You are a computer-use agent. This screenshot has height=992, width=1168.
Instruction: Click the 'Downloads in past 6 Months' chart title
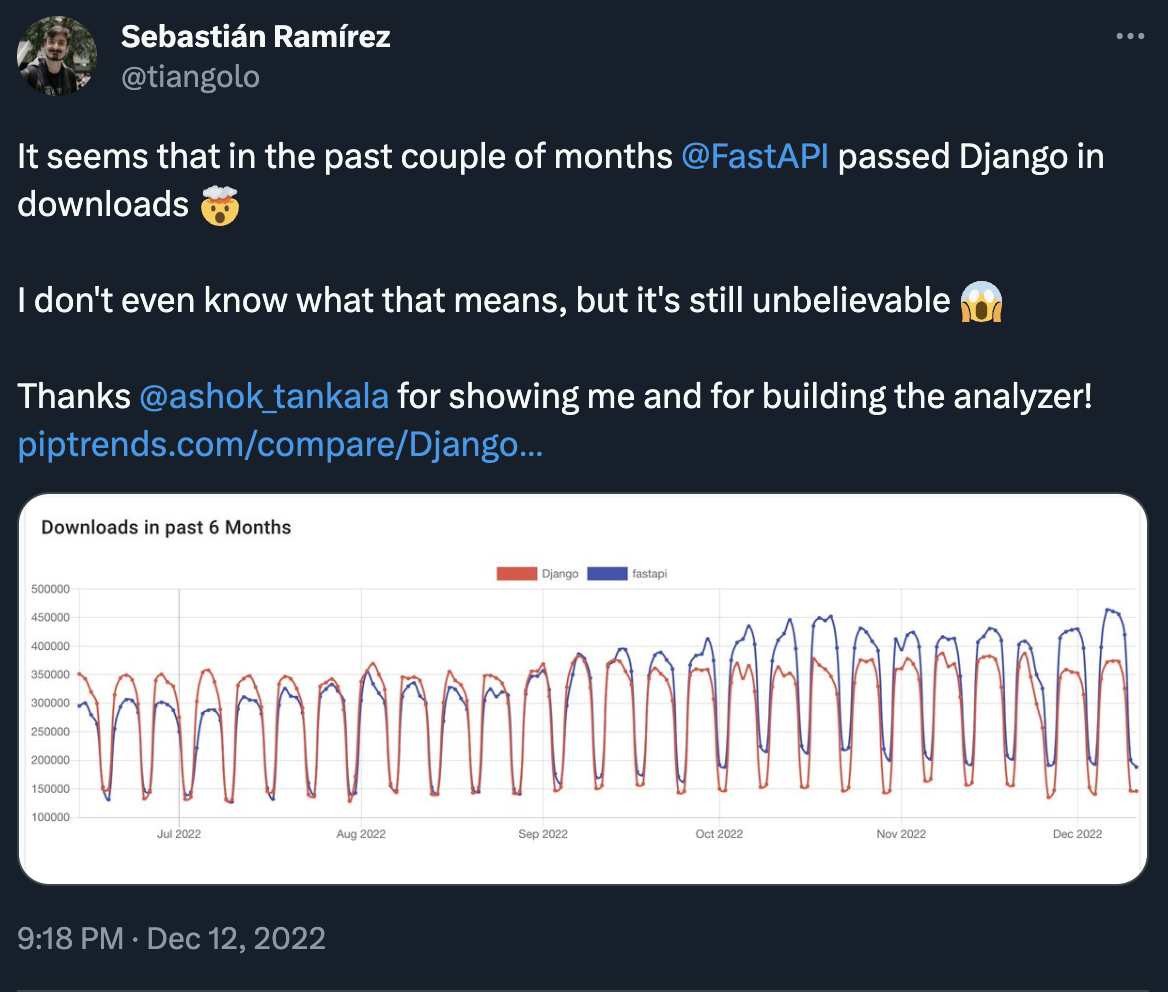coord(166,527)
